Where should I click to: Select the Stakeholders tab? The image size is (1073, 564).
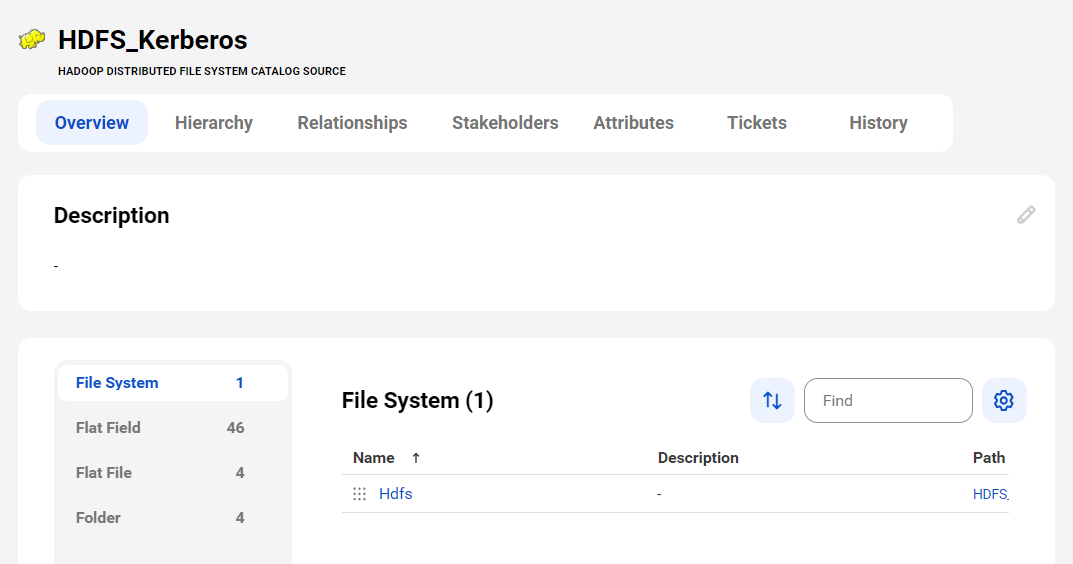coord(505,123)
